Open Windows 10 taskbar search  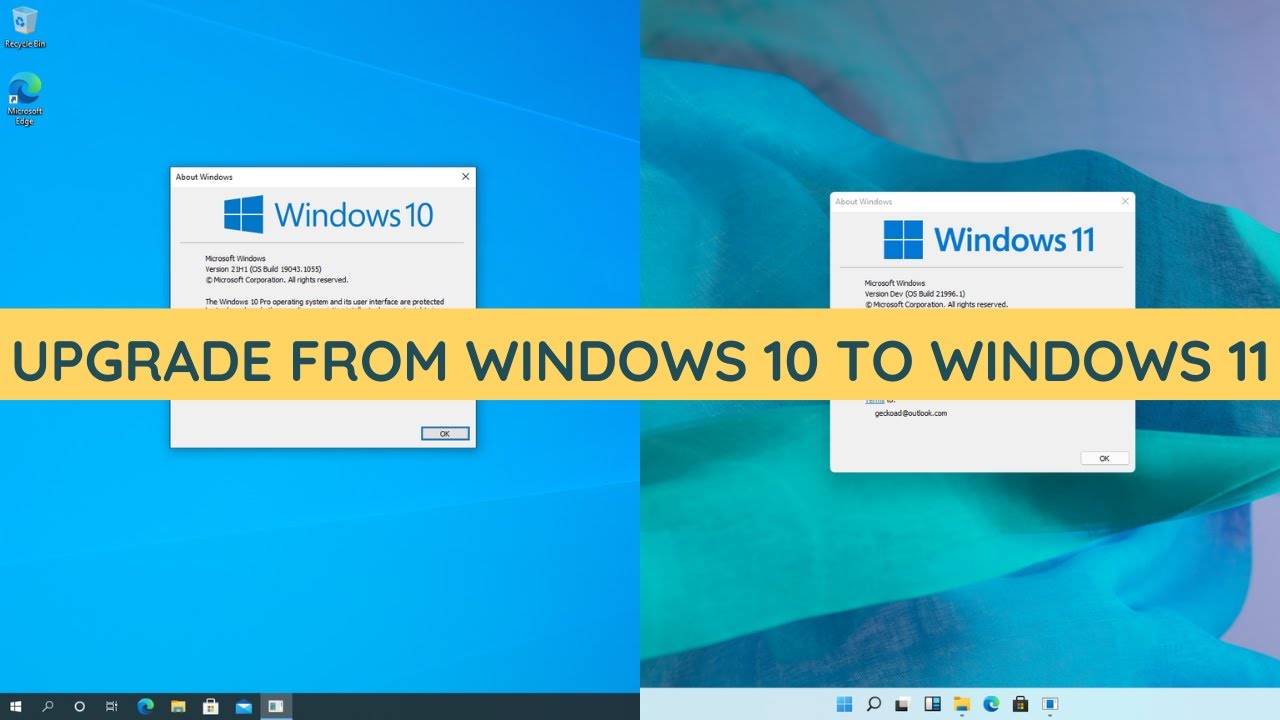pos(48,706)
